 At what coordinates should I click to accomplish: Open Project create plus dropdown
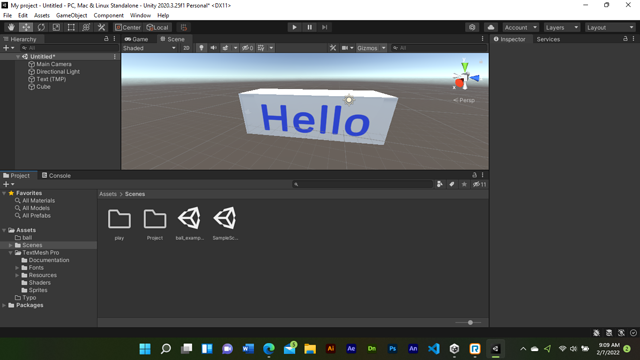(x=9, y=184)
